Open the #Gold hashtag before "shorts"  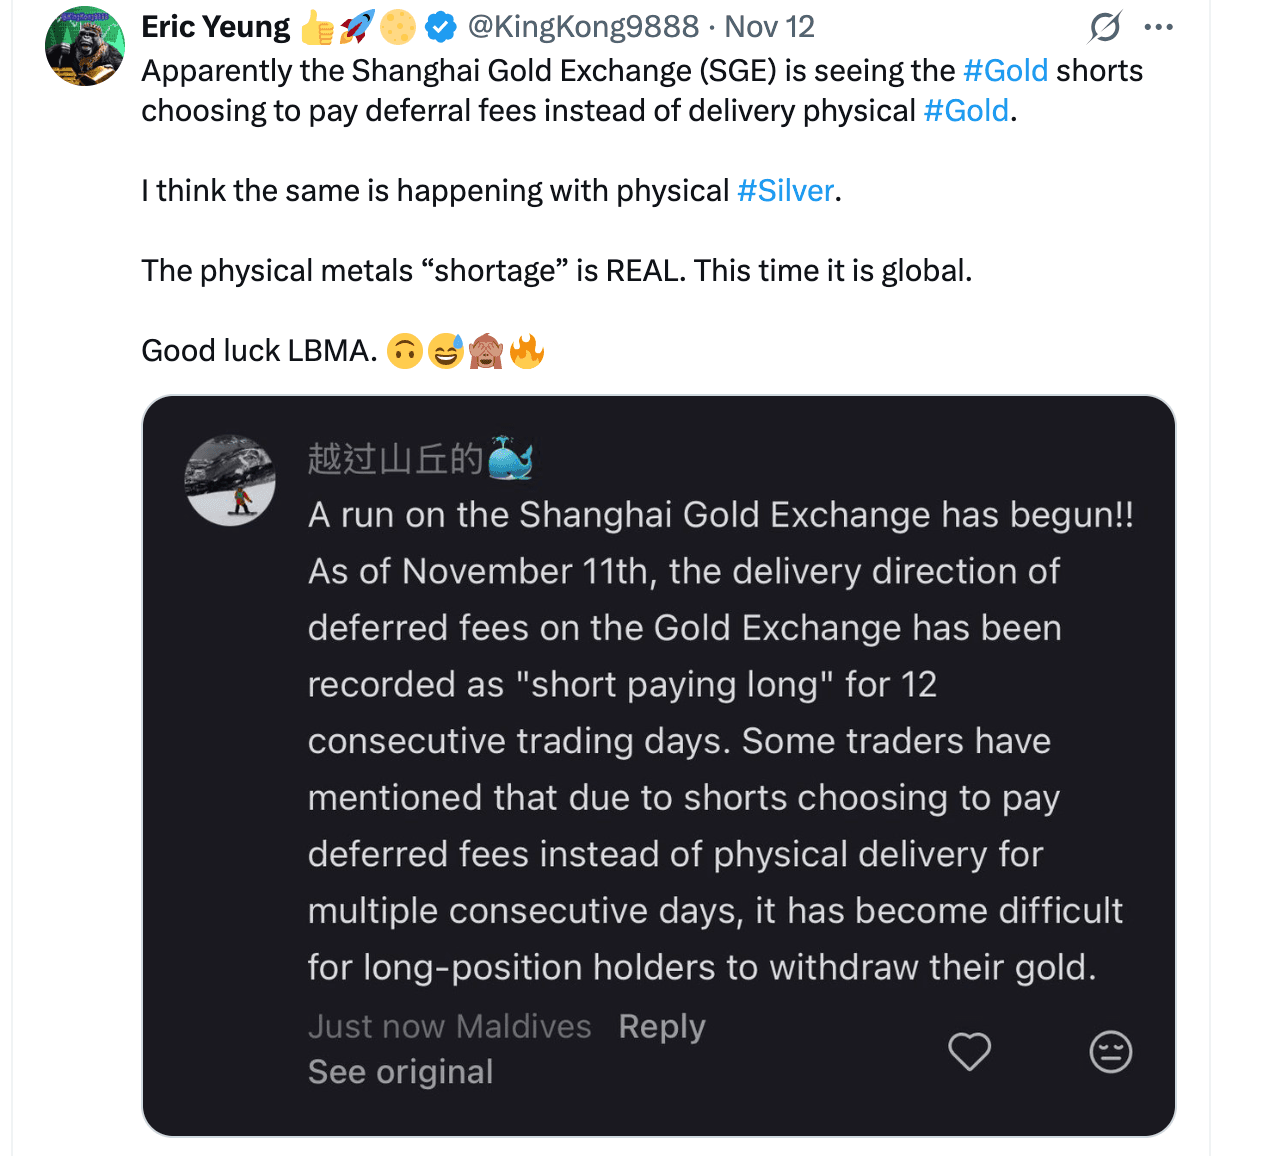[1005, 71]
